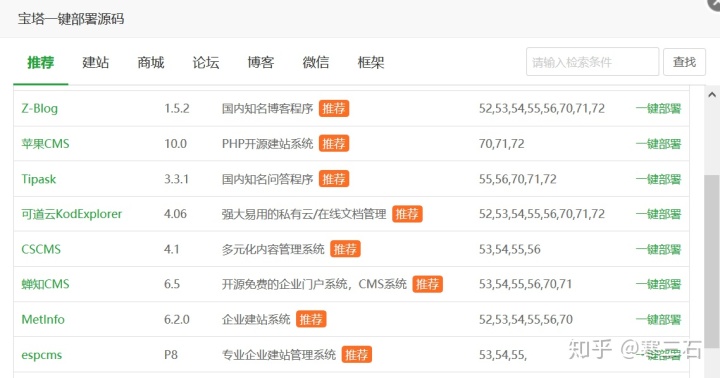Image resolution: width=720 pixels, height=378 pixels.
Task: Open the 建站 tab
Action: point(96,62)
